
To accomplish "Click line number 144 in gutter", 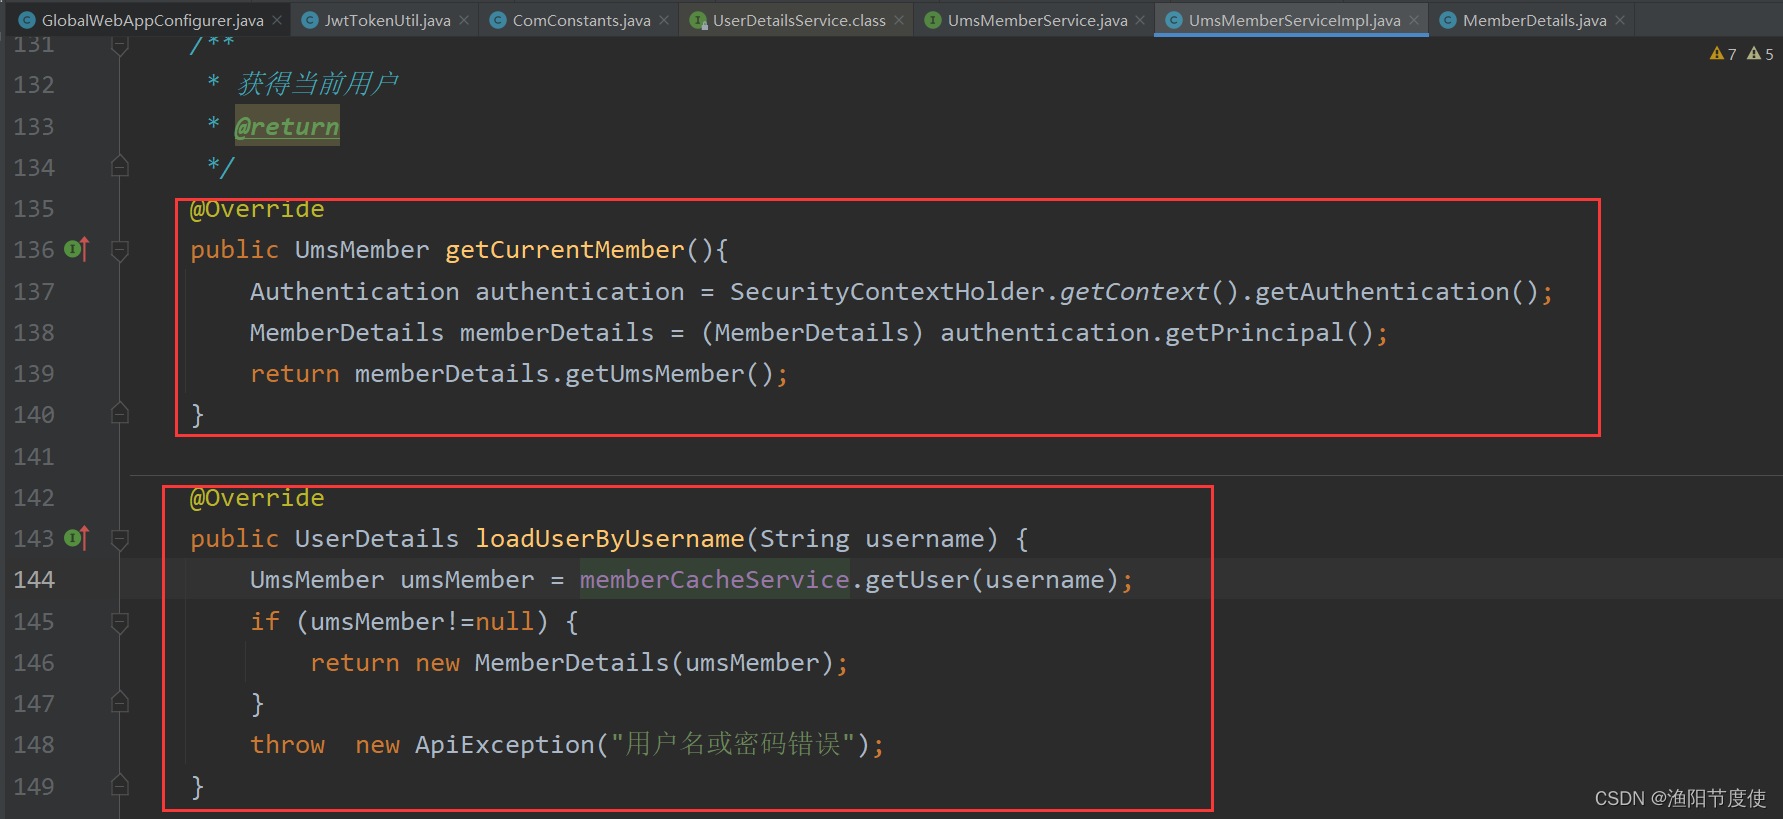I will click(34, 580).
